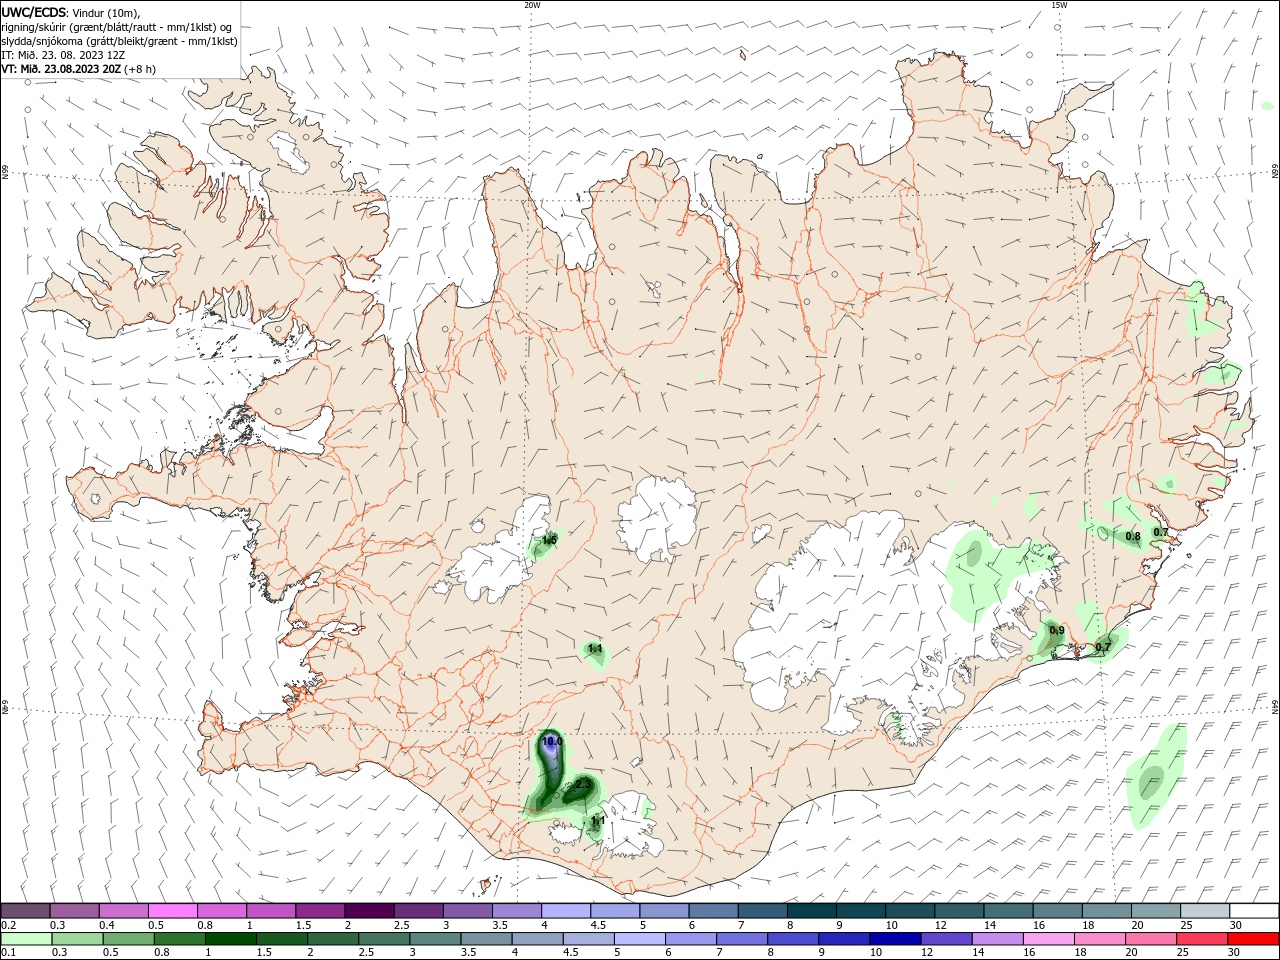Click the 'slydda/snjókoma' legend description line
The image size is (1280, 960).
(x=119, y=41)
